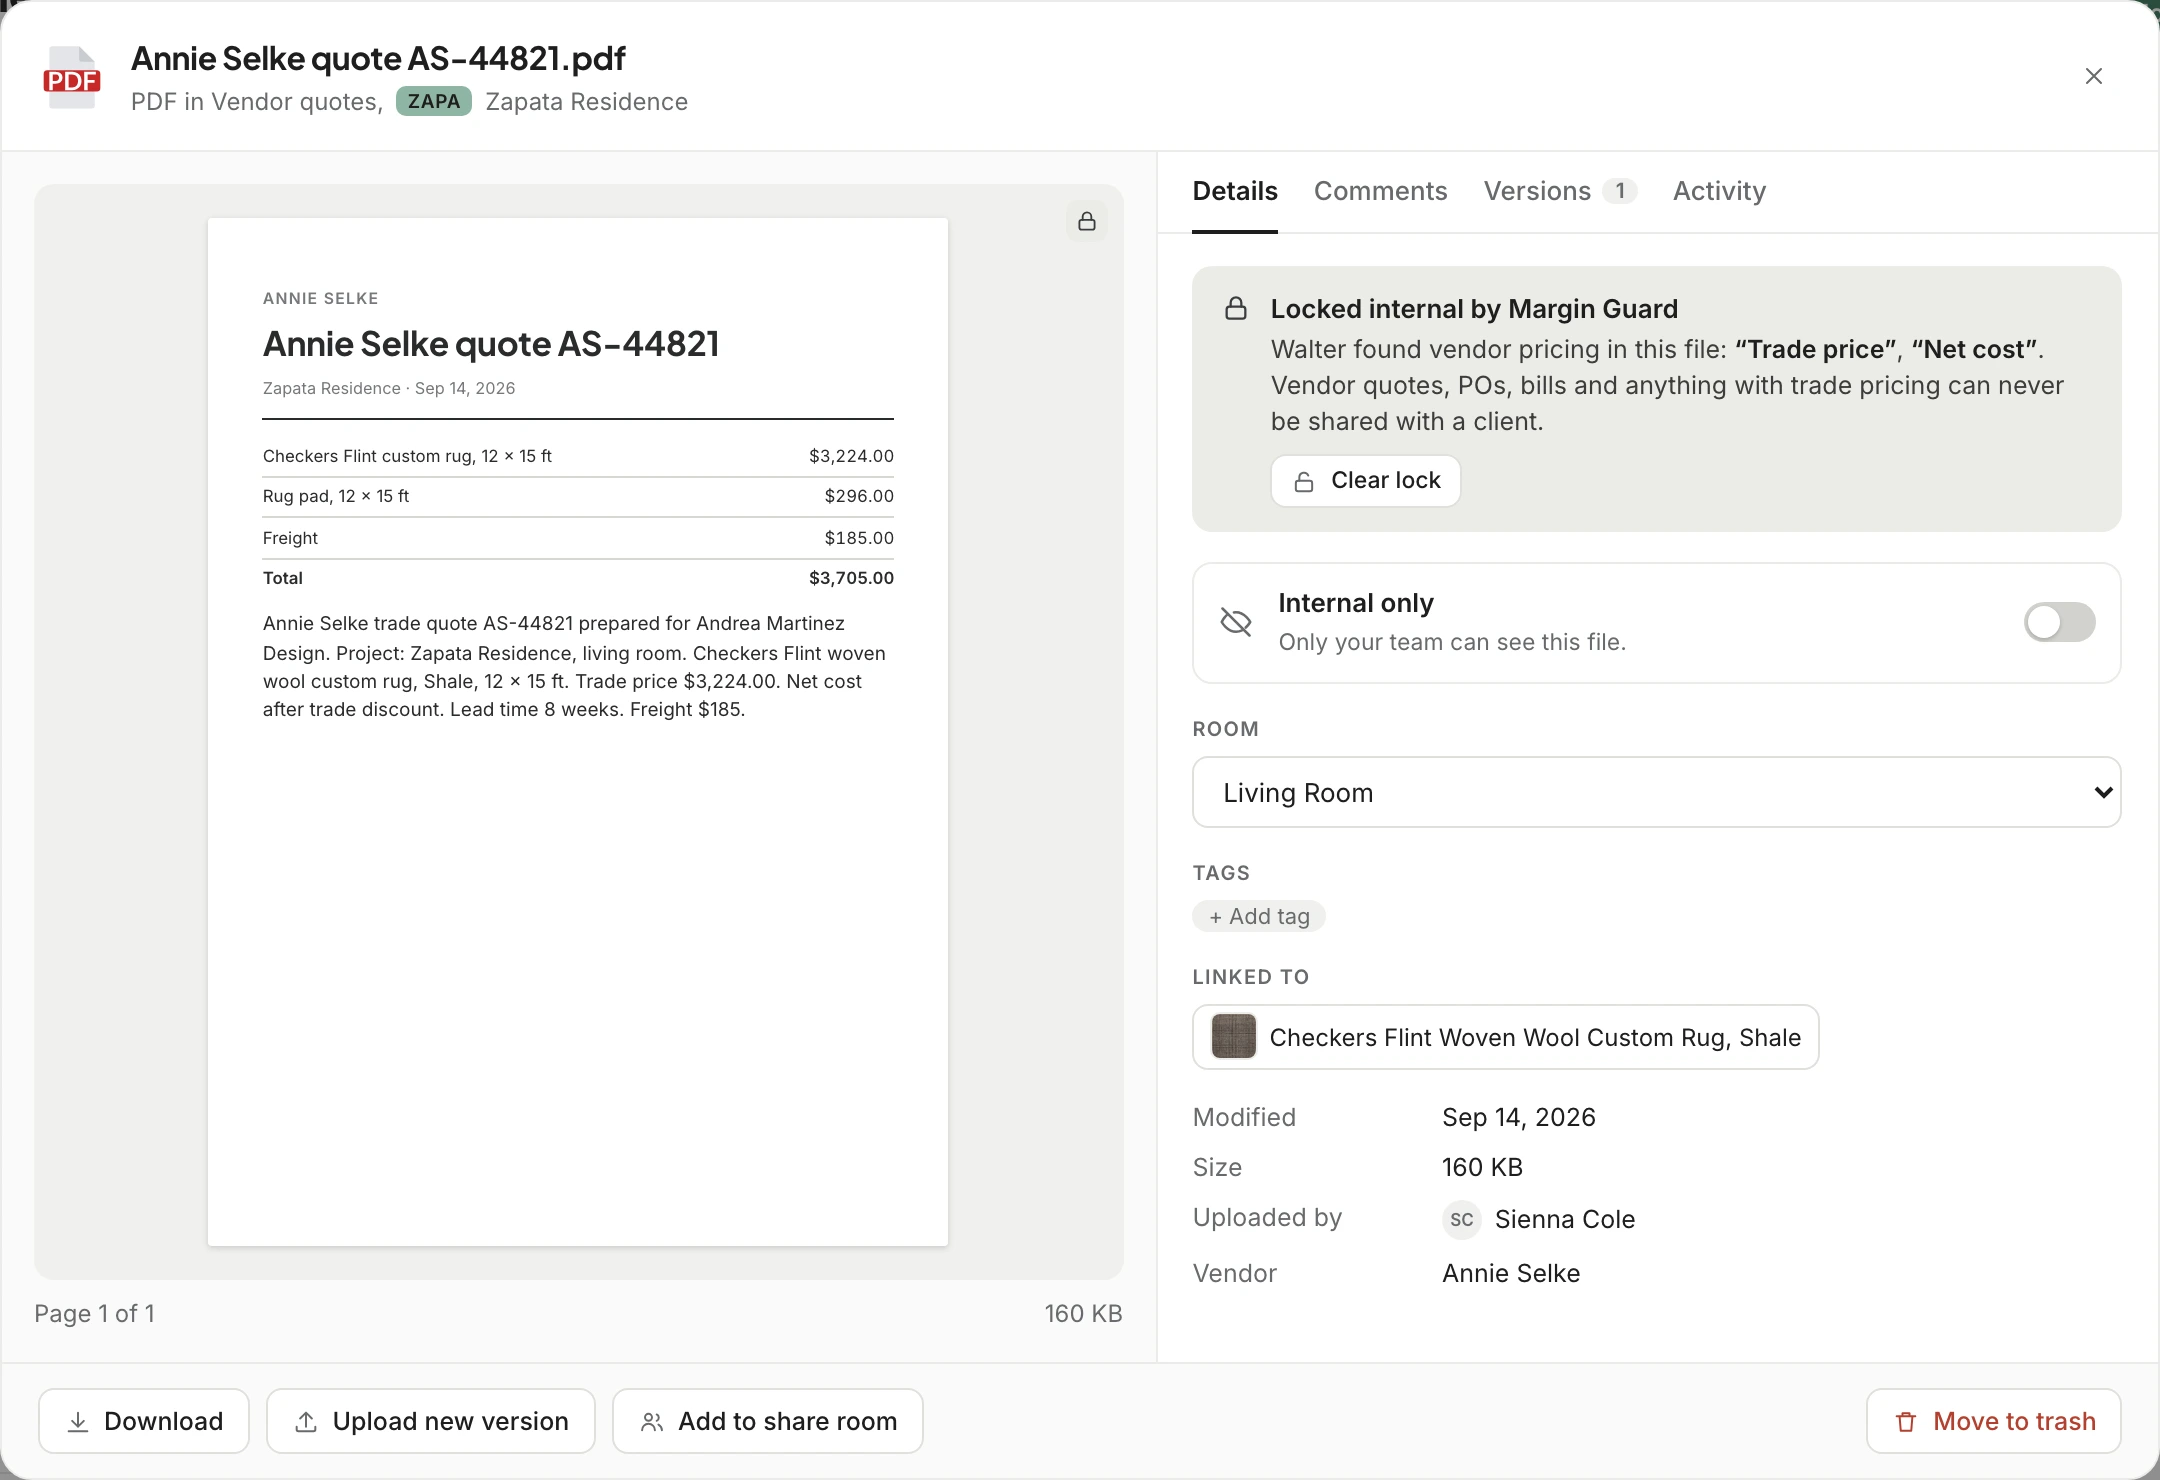Open the Comments tab
Screen dimensions: 2160x1480
pyautogui.click(x=1380, y=191)
